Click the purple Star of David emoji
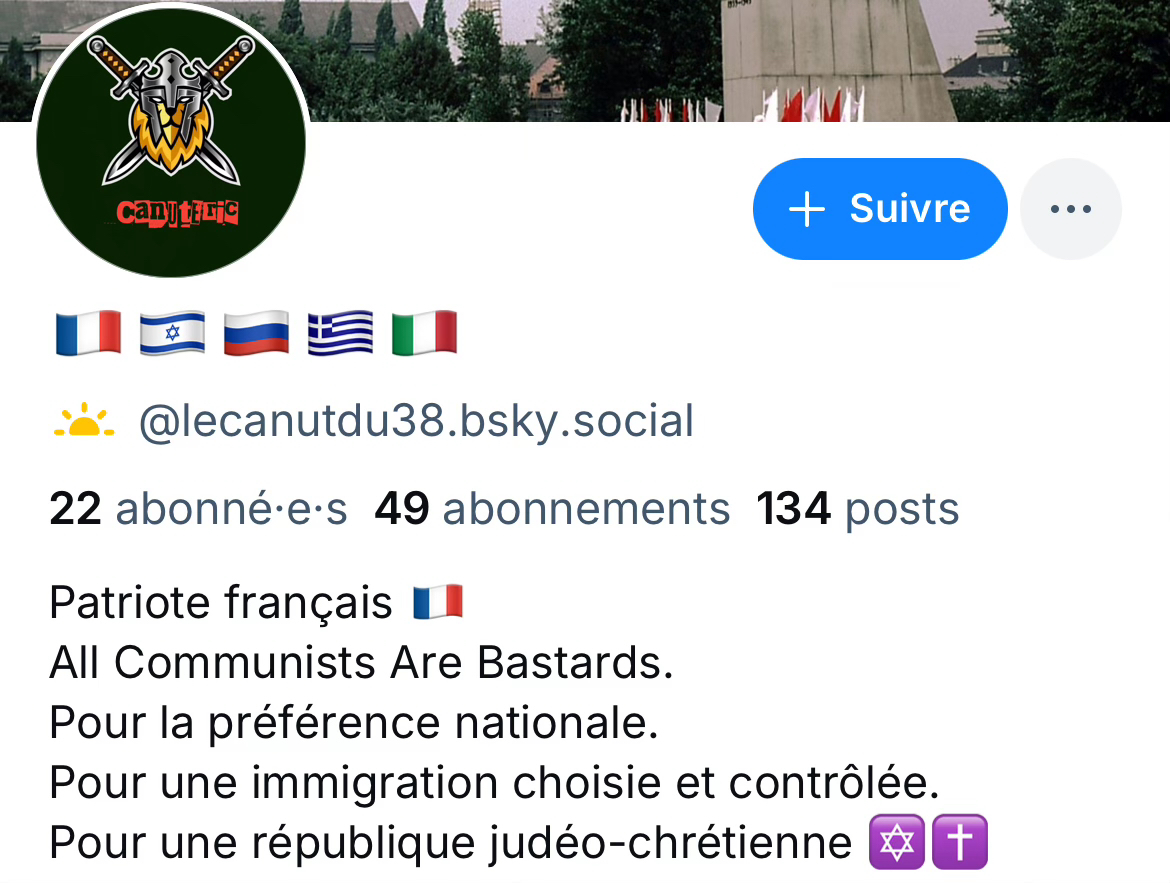 pos(897,842)
